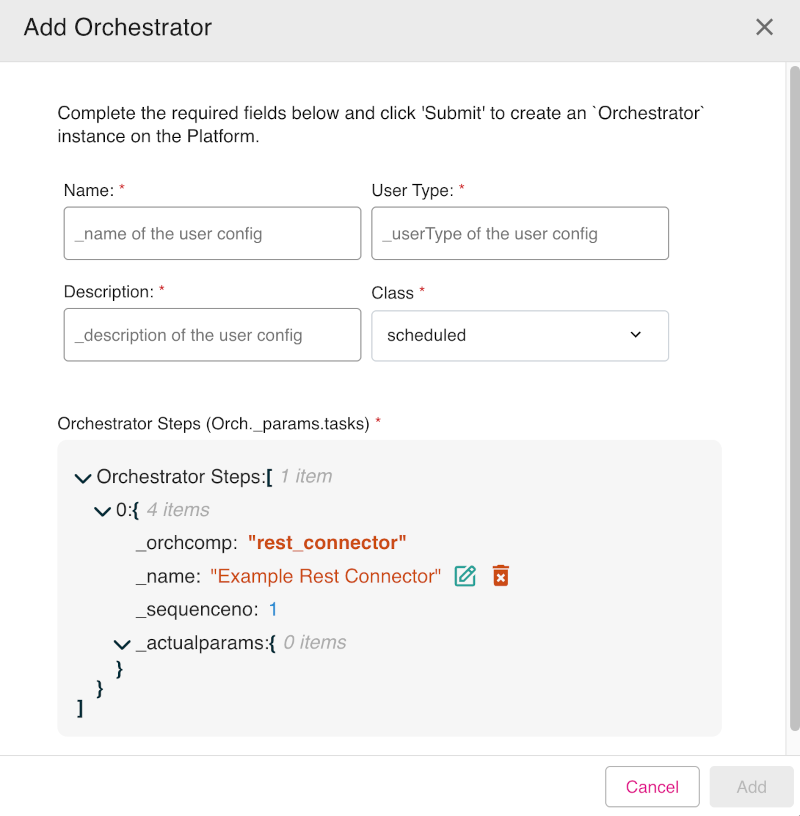Click the _sequenceno value 1
This screenshot has height=816, width=800.
click(x=273, y=609)
